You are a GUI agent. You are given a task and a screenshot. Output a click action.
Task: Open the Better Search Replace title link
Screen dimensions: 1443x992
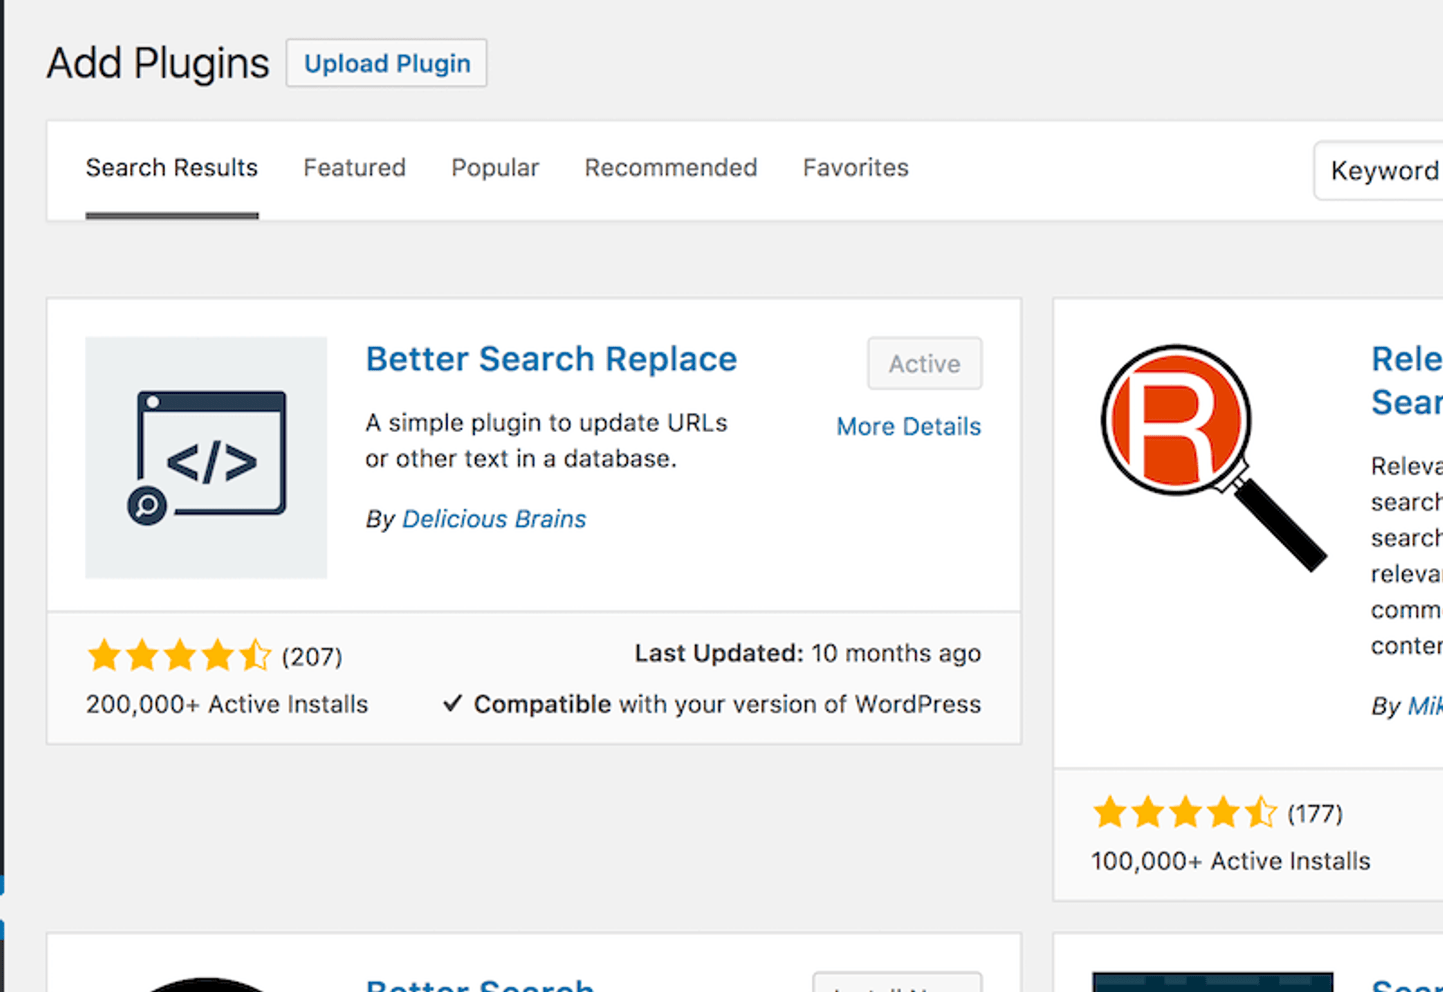551,359
